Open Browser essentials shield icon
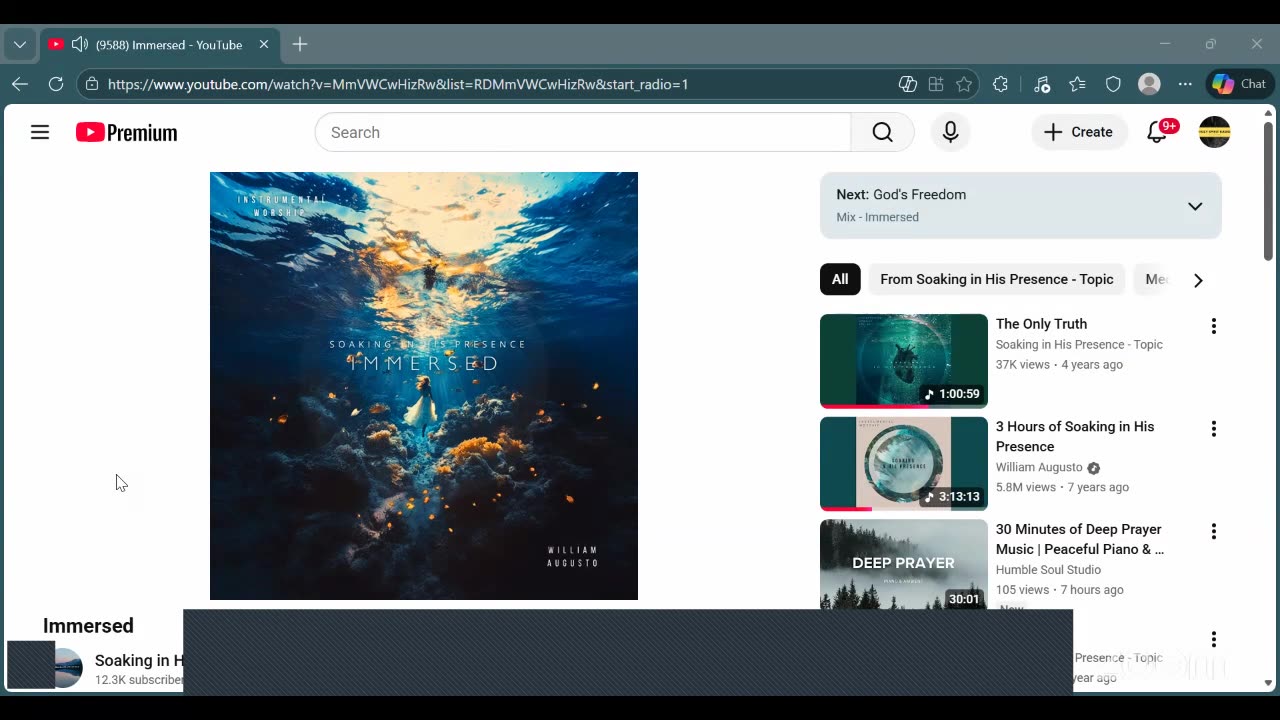Image resolution: width=1280 pixels, height=720 pixels. (1113, 84)
